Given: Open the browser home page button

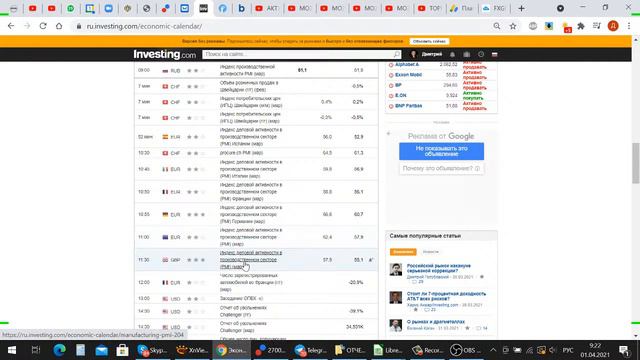Looking at the screenshot, I should (59, 26).
